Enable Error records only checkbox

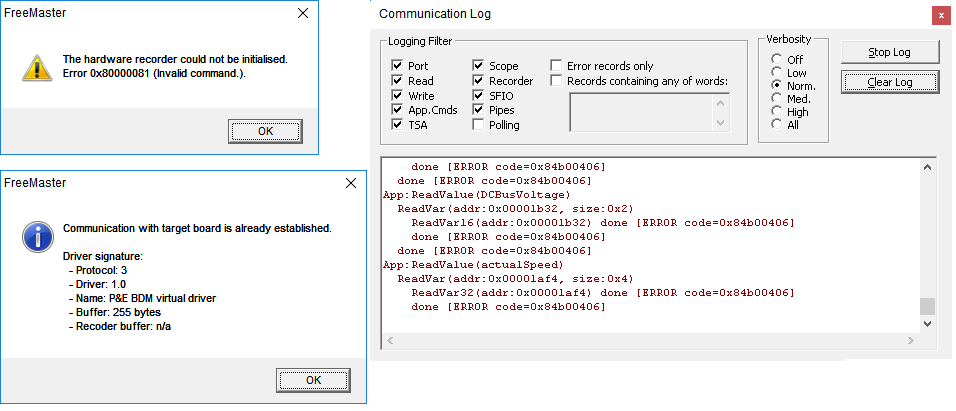coord(556,65)
